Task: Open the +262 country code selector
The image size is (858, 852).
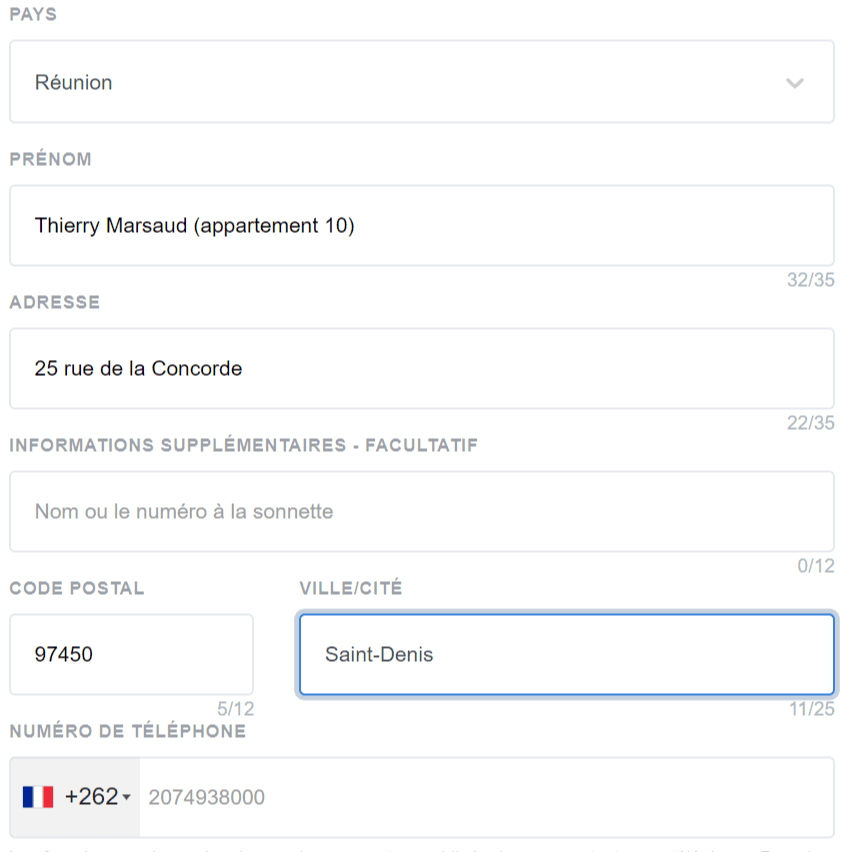Action: click(x=76, y=797)
